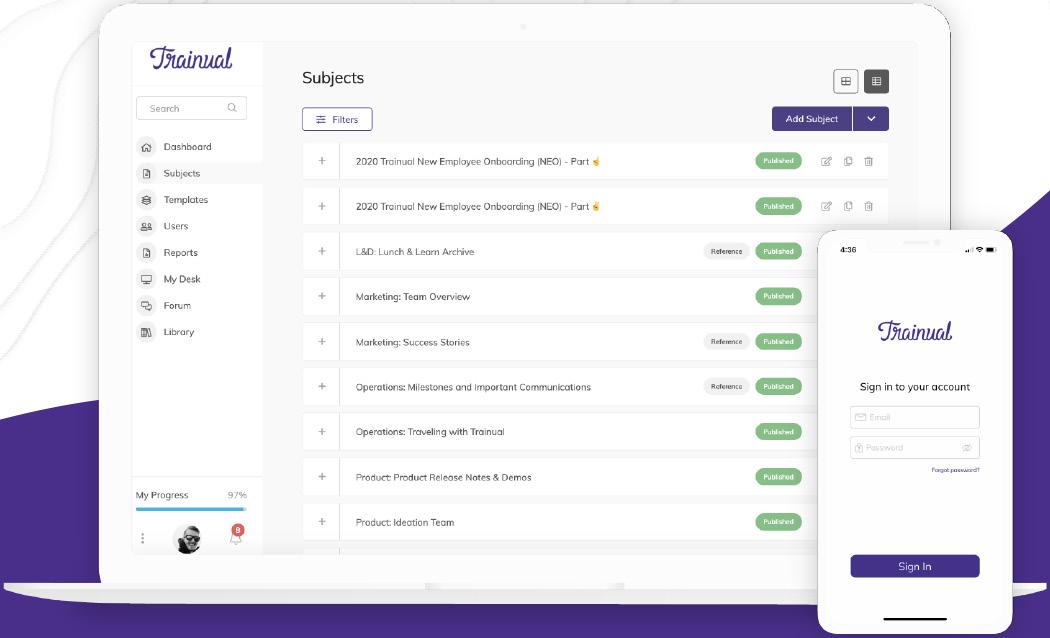
Task: Open the L&D: Lunch & Learn Archive title
Action: coord(415,252)
